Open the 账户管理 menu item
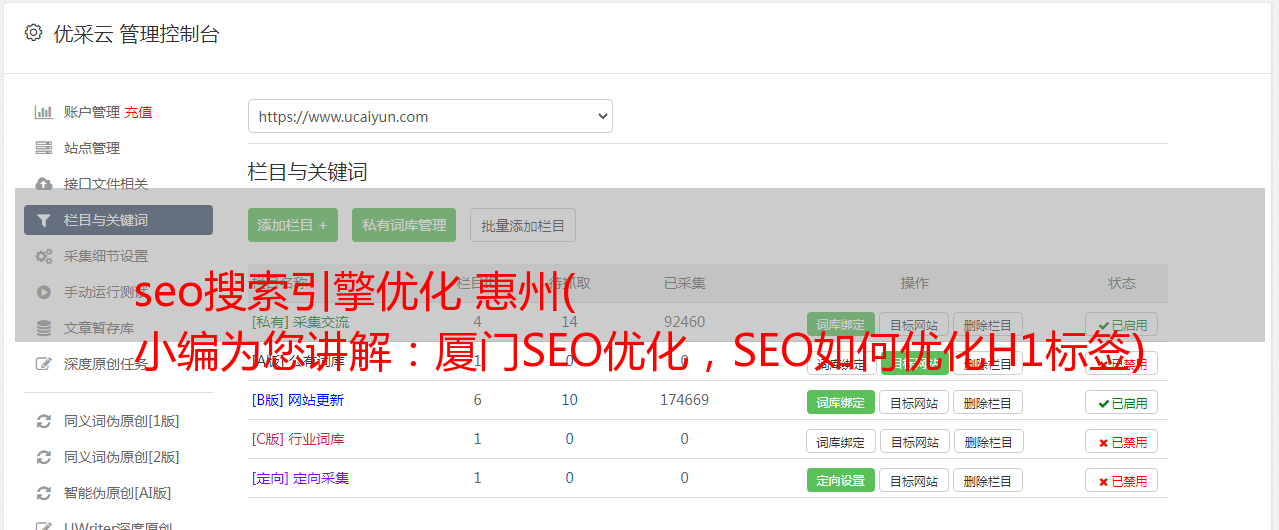Viewport: 1279px width, 530px height. click(x=92, y=112)
